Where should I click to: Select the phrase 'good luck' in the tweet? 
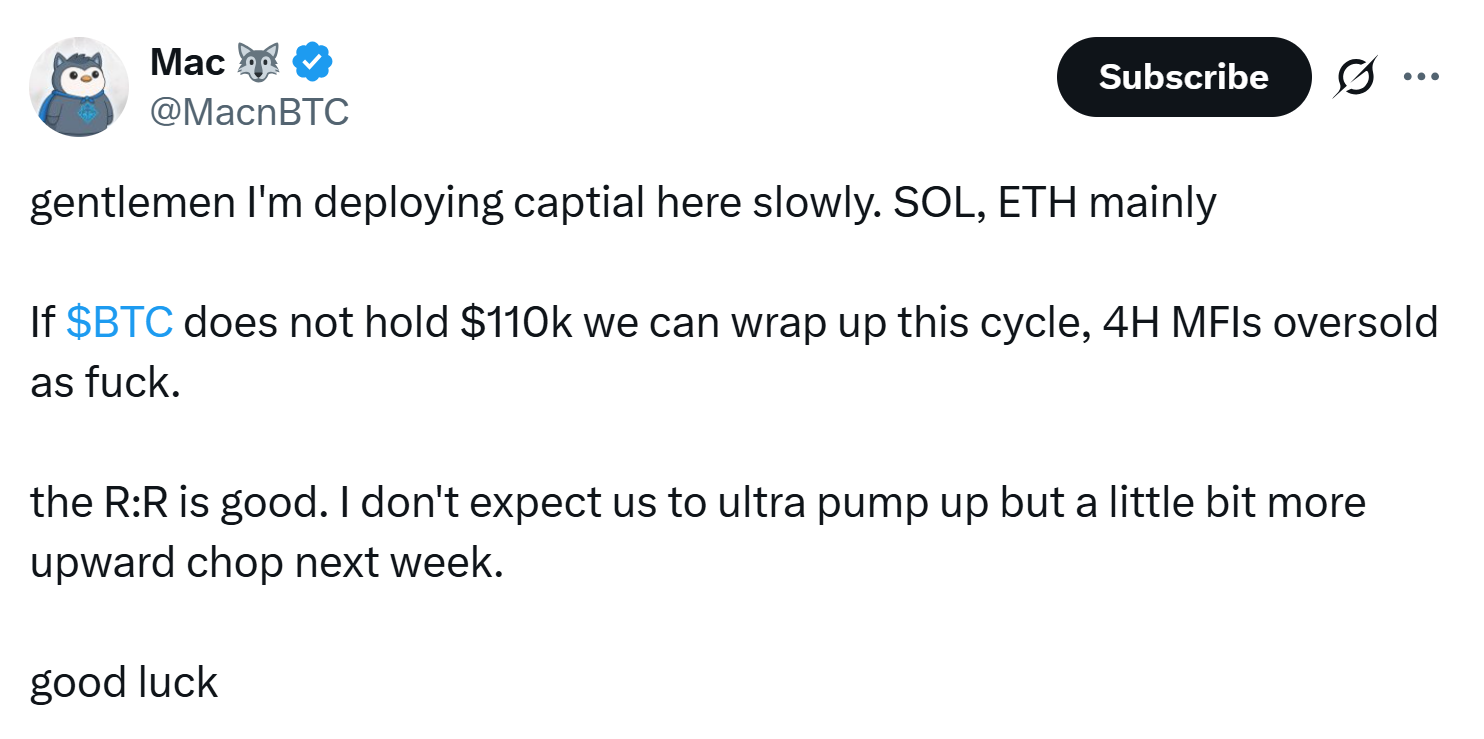pyautogui.click(x=122, y=681)
